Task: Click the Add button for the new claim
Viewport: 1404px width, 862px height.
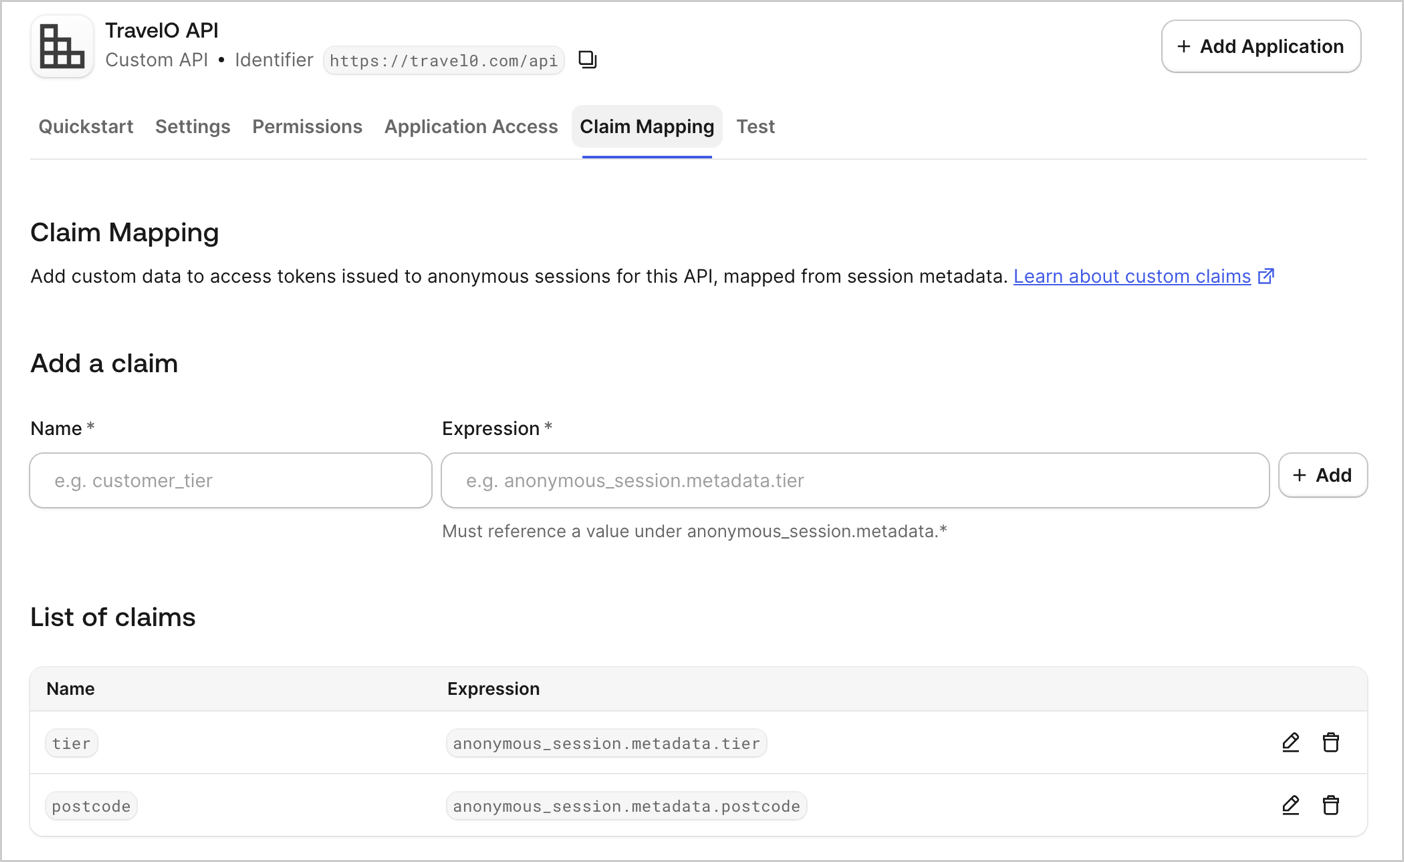Action: pyautogui.click(x=1323, y=475)
